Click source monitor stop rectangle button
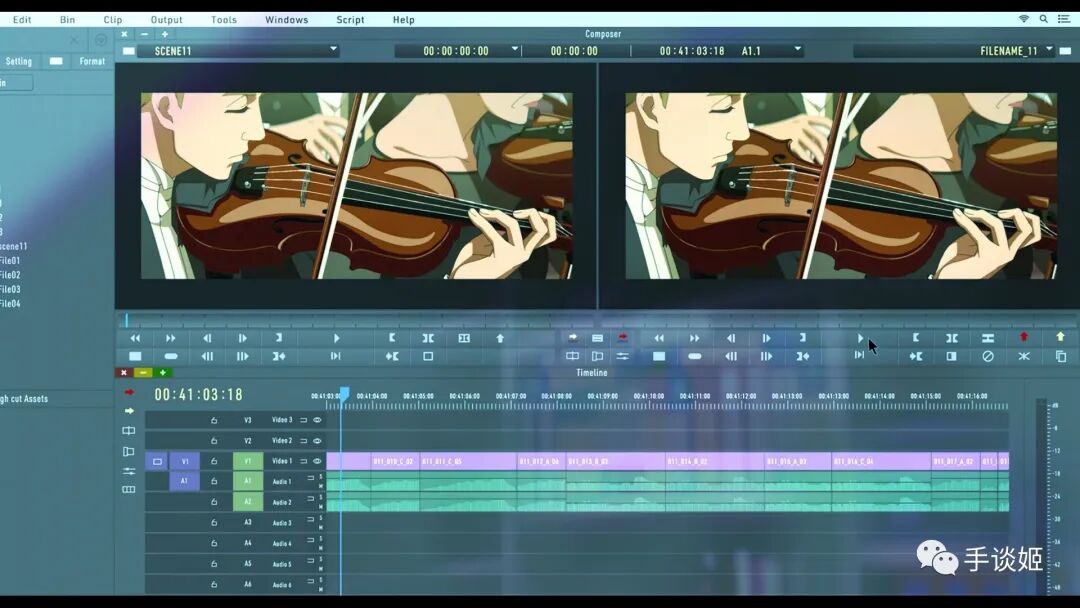Image resolution: width=1080 pixels, height=608 pixels. tap(135, 356)
